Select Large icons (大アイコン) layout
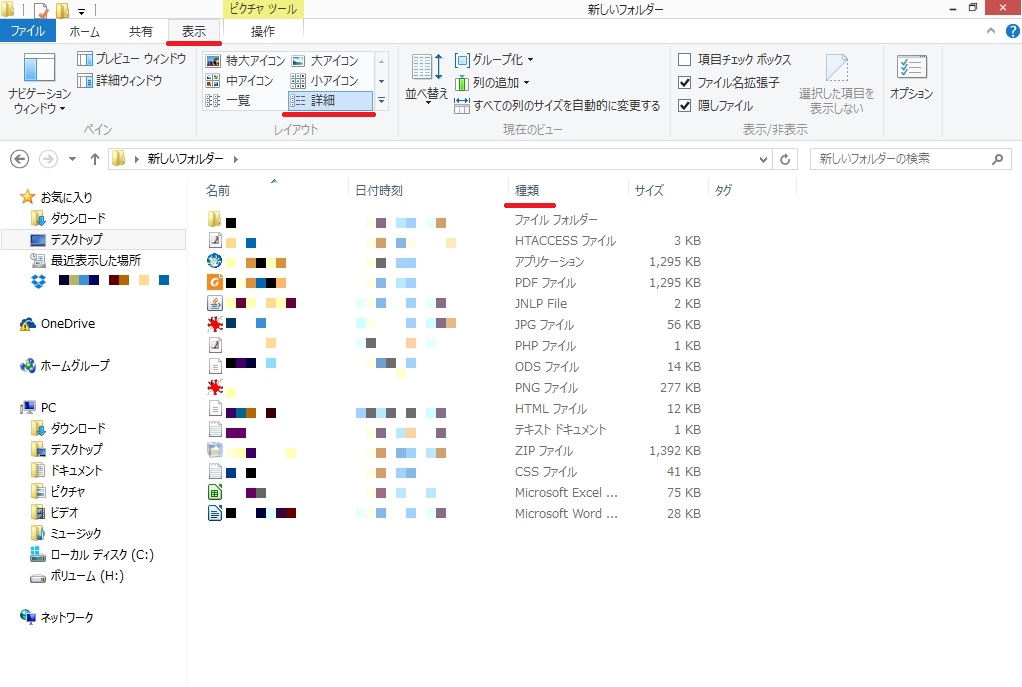Viewport: 1022px width, 687px height. [x=325, y=61]
